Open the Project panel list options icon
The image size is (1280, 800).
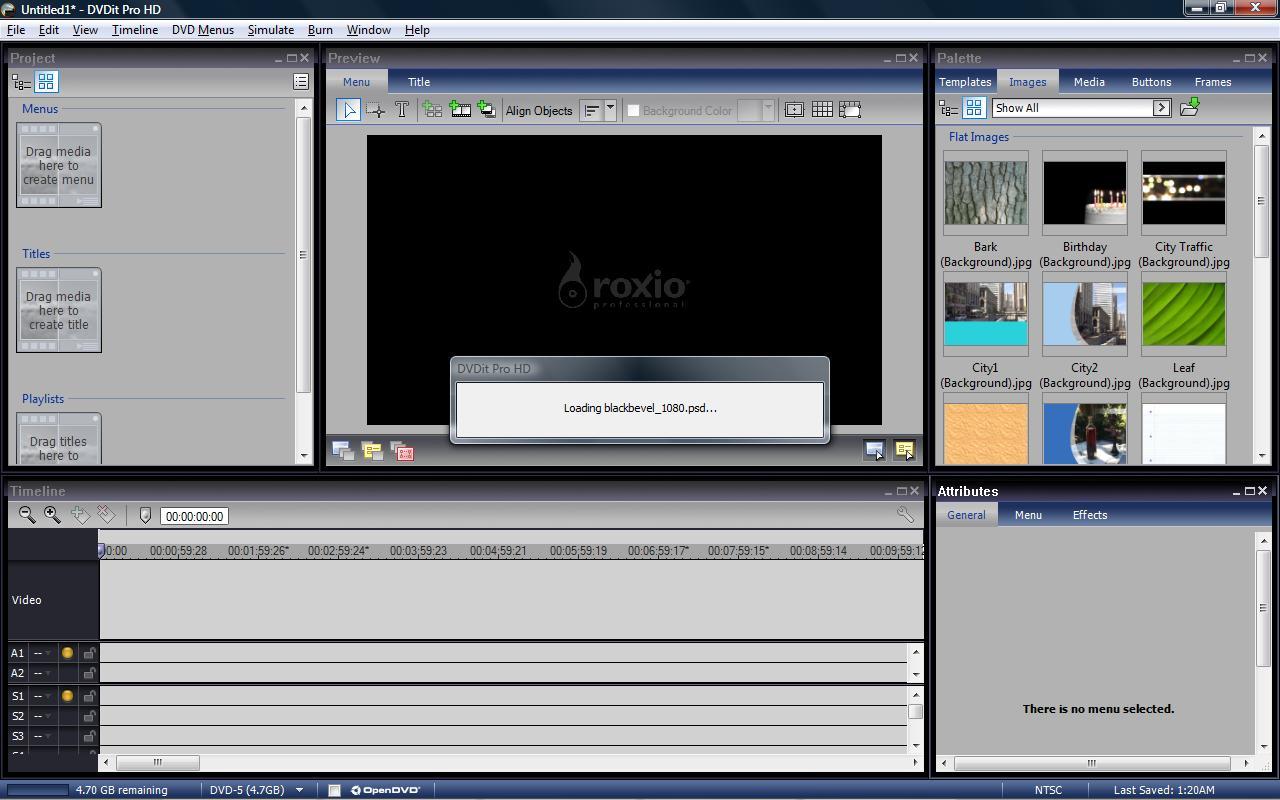301,82
